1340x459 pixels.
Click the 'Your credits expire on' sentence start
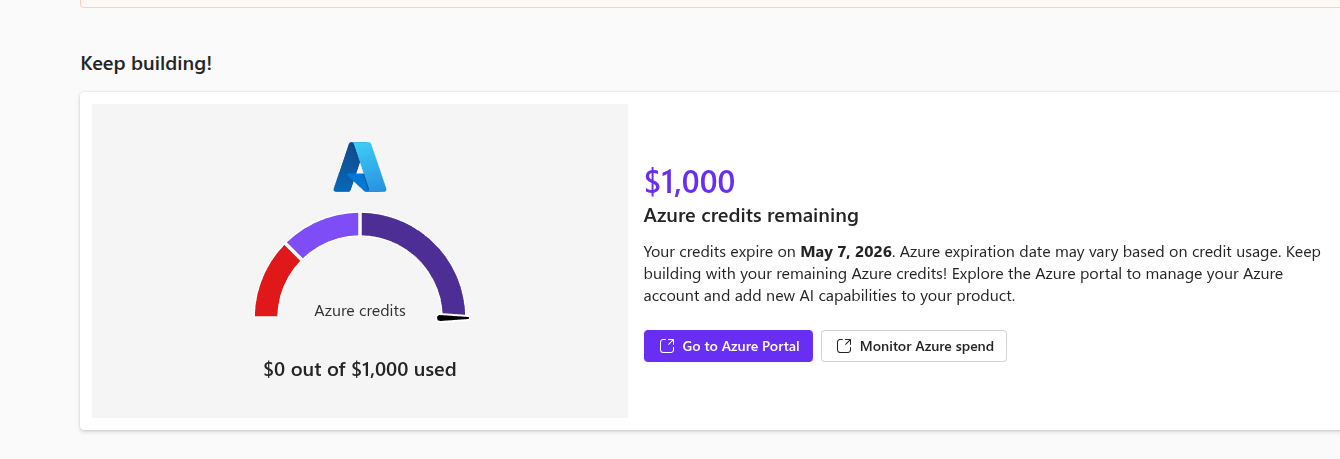point(718,251)
